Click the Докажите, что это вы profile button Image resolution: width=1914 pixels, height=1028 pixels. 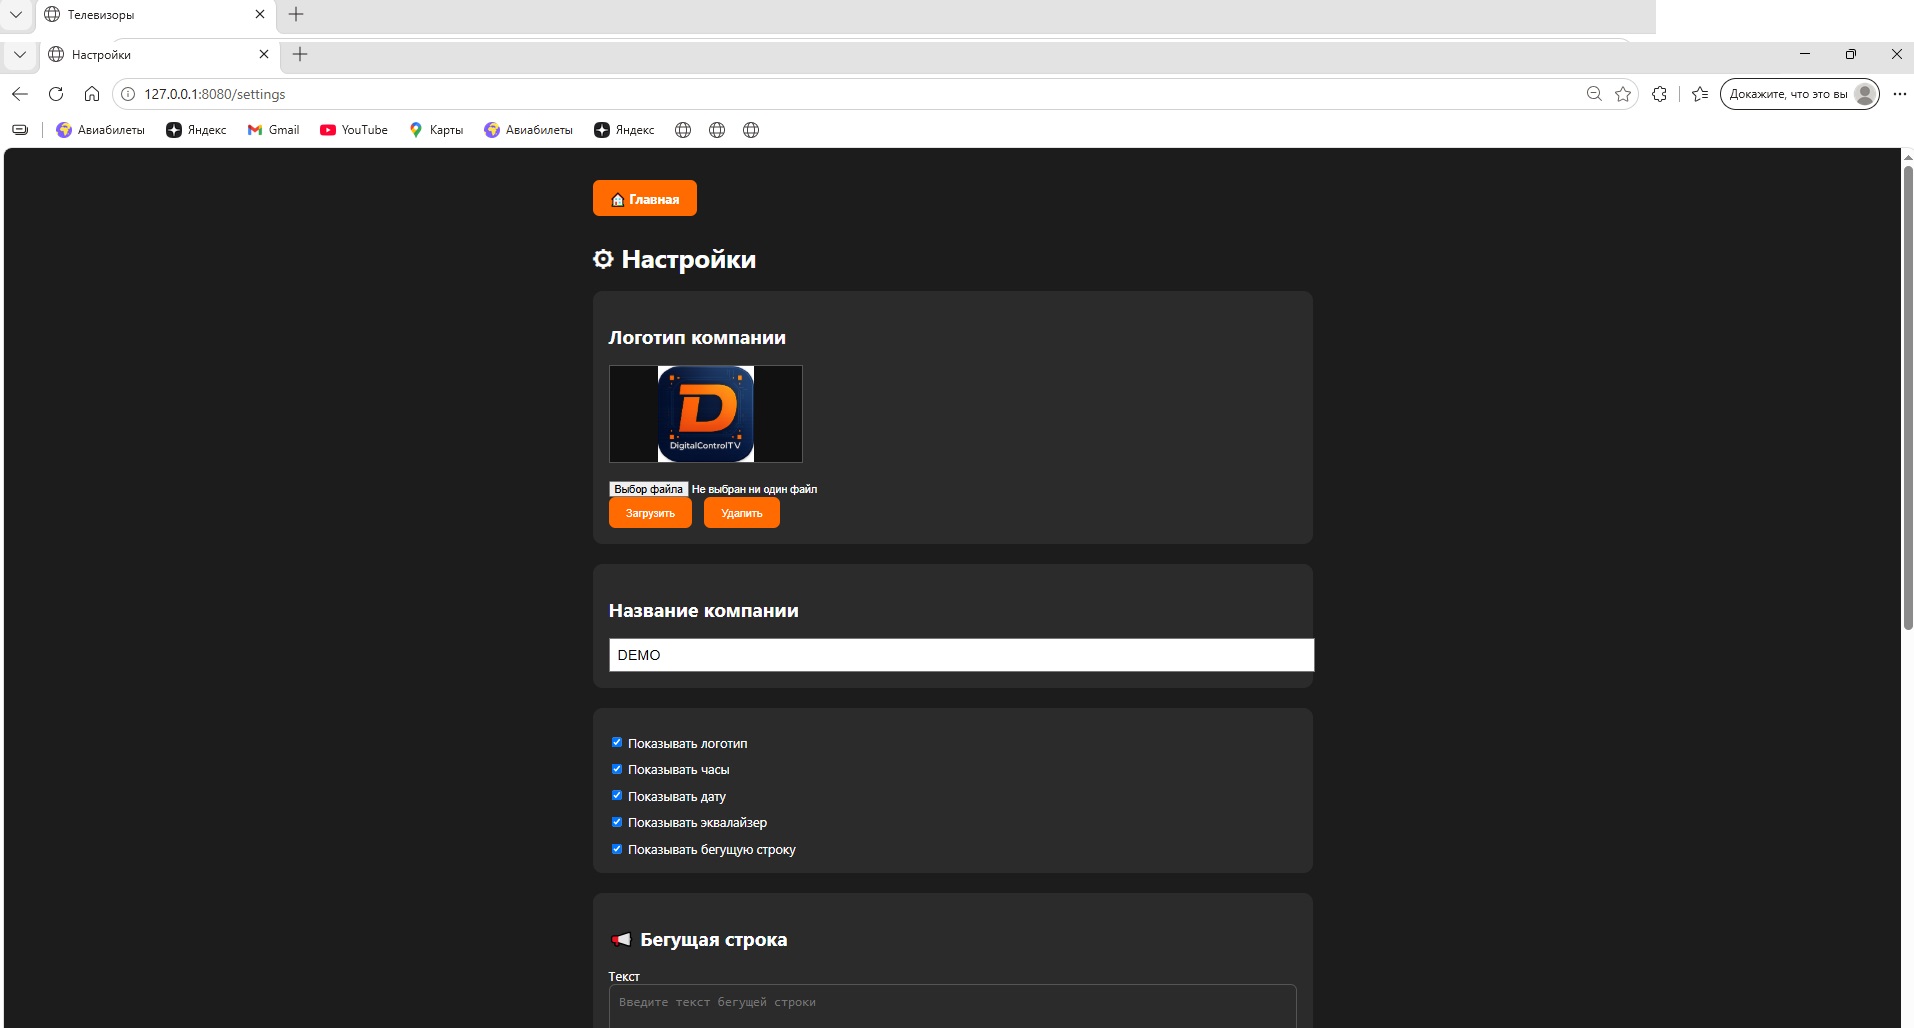1799,94
